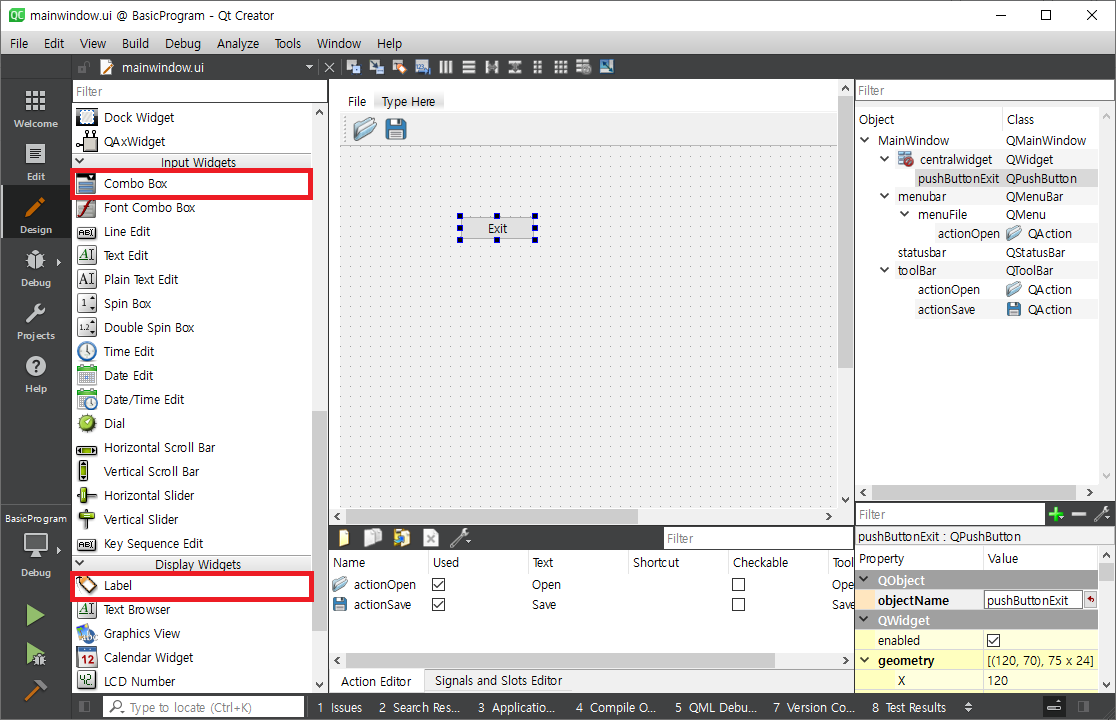This screenshot has width=1116, height=720.
Task: Toggle Checkable checkbox for actionOpen
Action: pos(738,584)
